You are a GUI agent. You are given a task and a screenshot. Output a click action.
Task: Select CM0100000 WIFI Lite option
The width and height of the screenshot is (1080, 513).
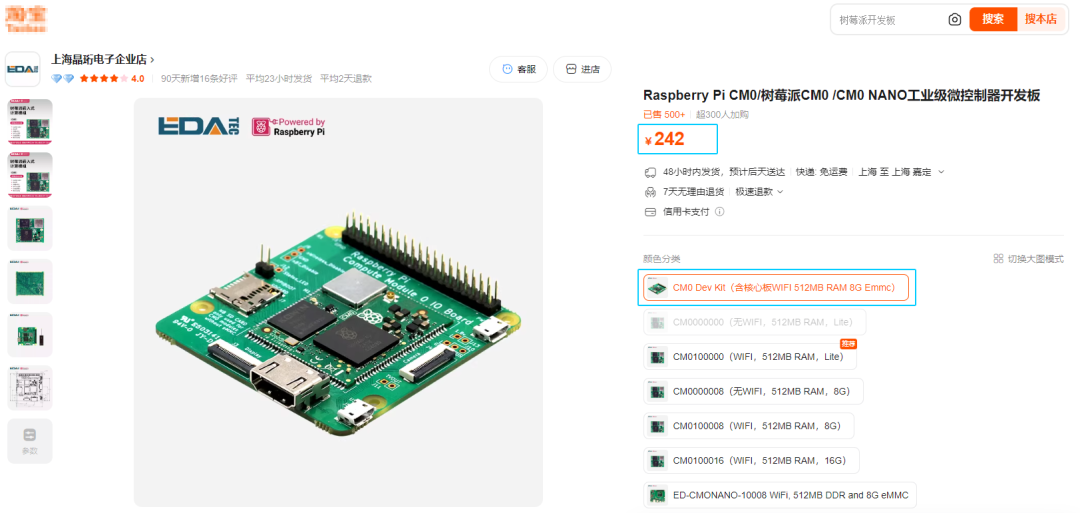(750, 357)
